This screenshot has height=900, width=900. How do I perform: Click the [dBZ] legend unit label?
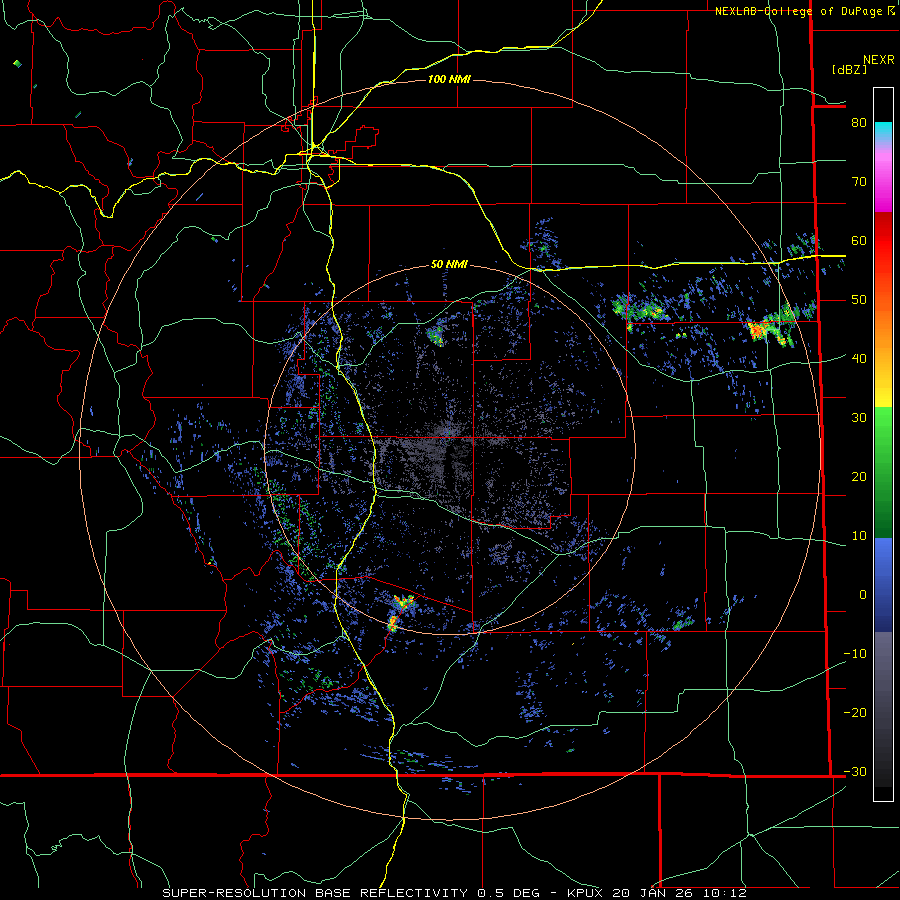coord(849,70)
